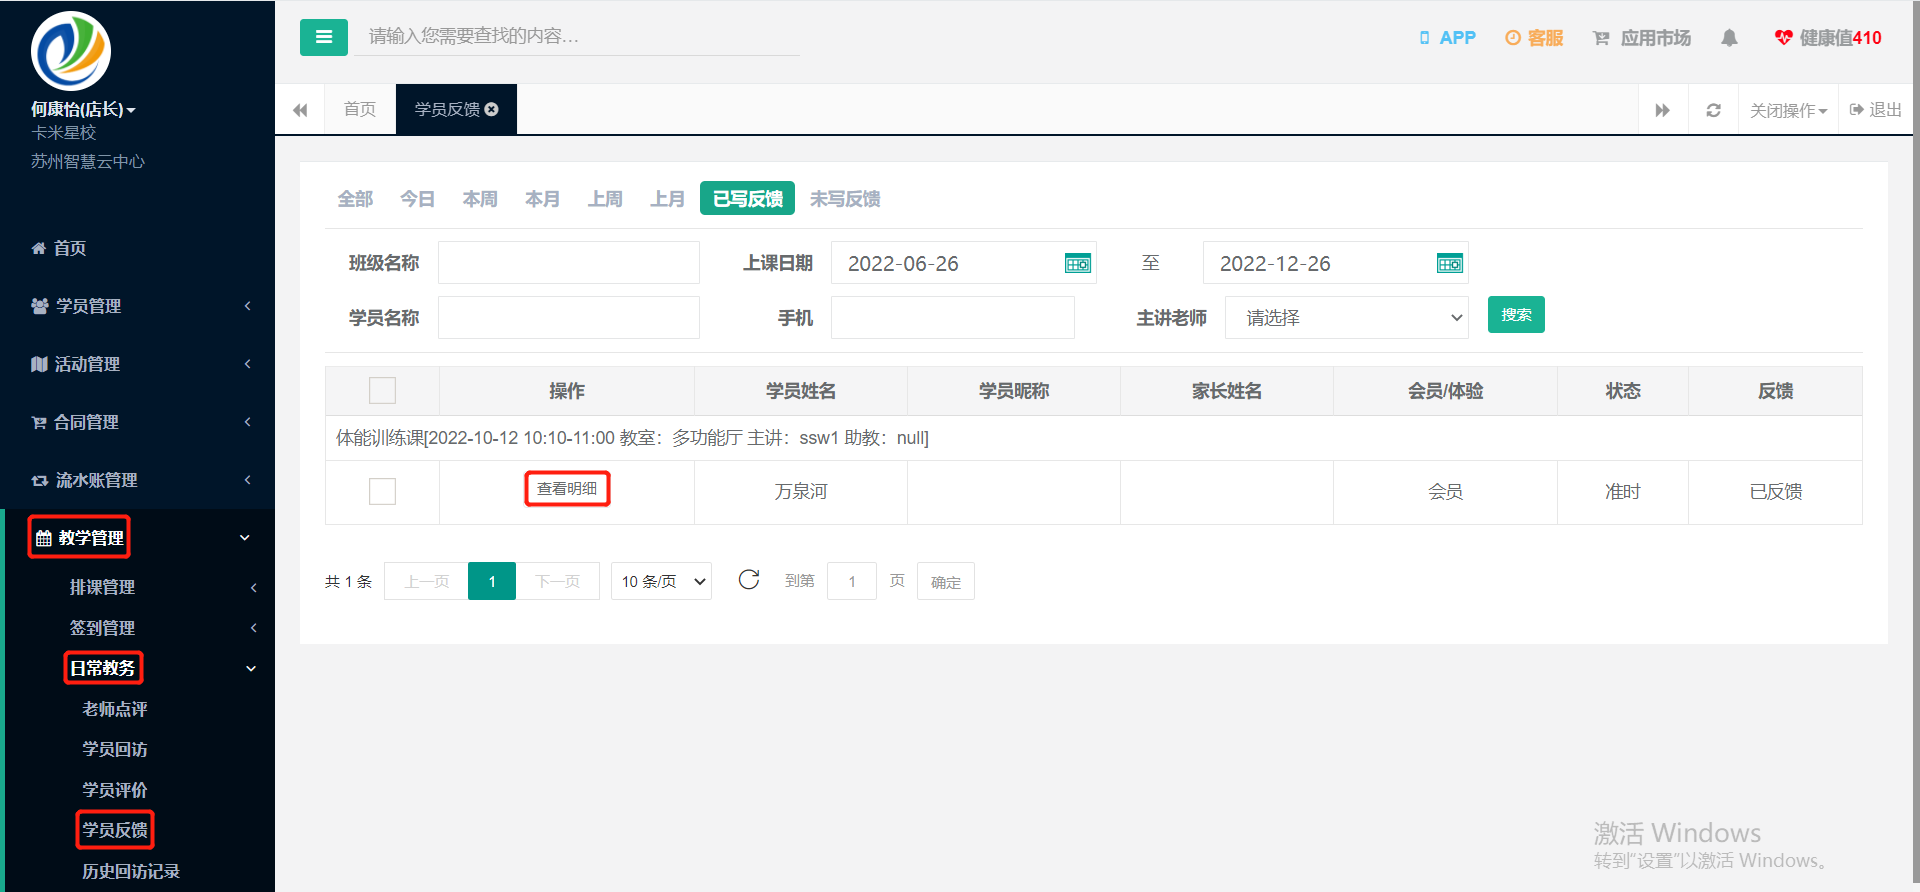Open 历史回访记录 in sidebar
The height and width of the screenshot is (892, 1920).
(x=131, y=871)
